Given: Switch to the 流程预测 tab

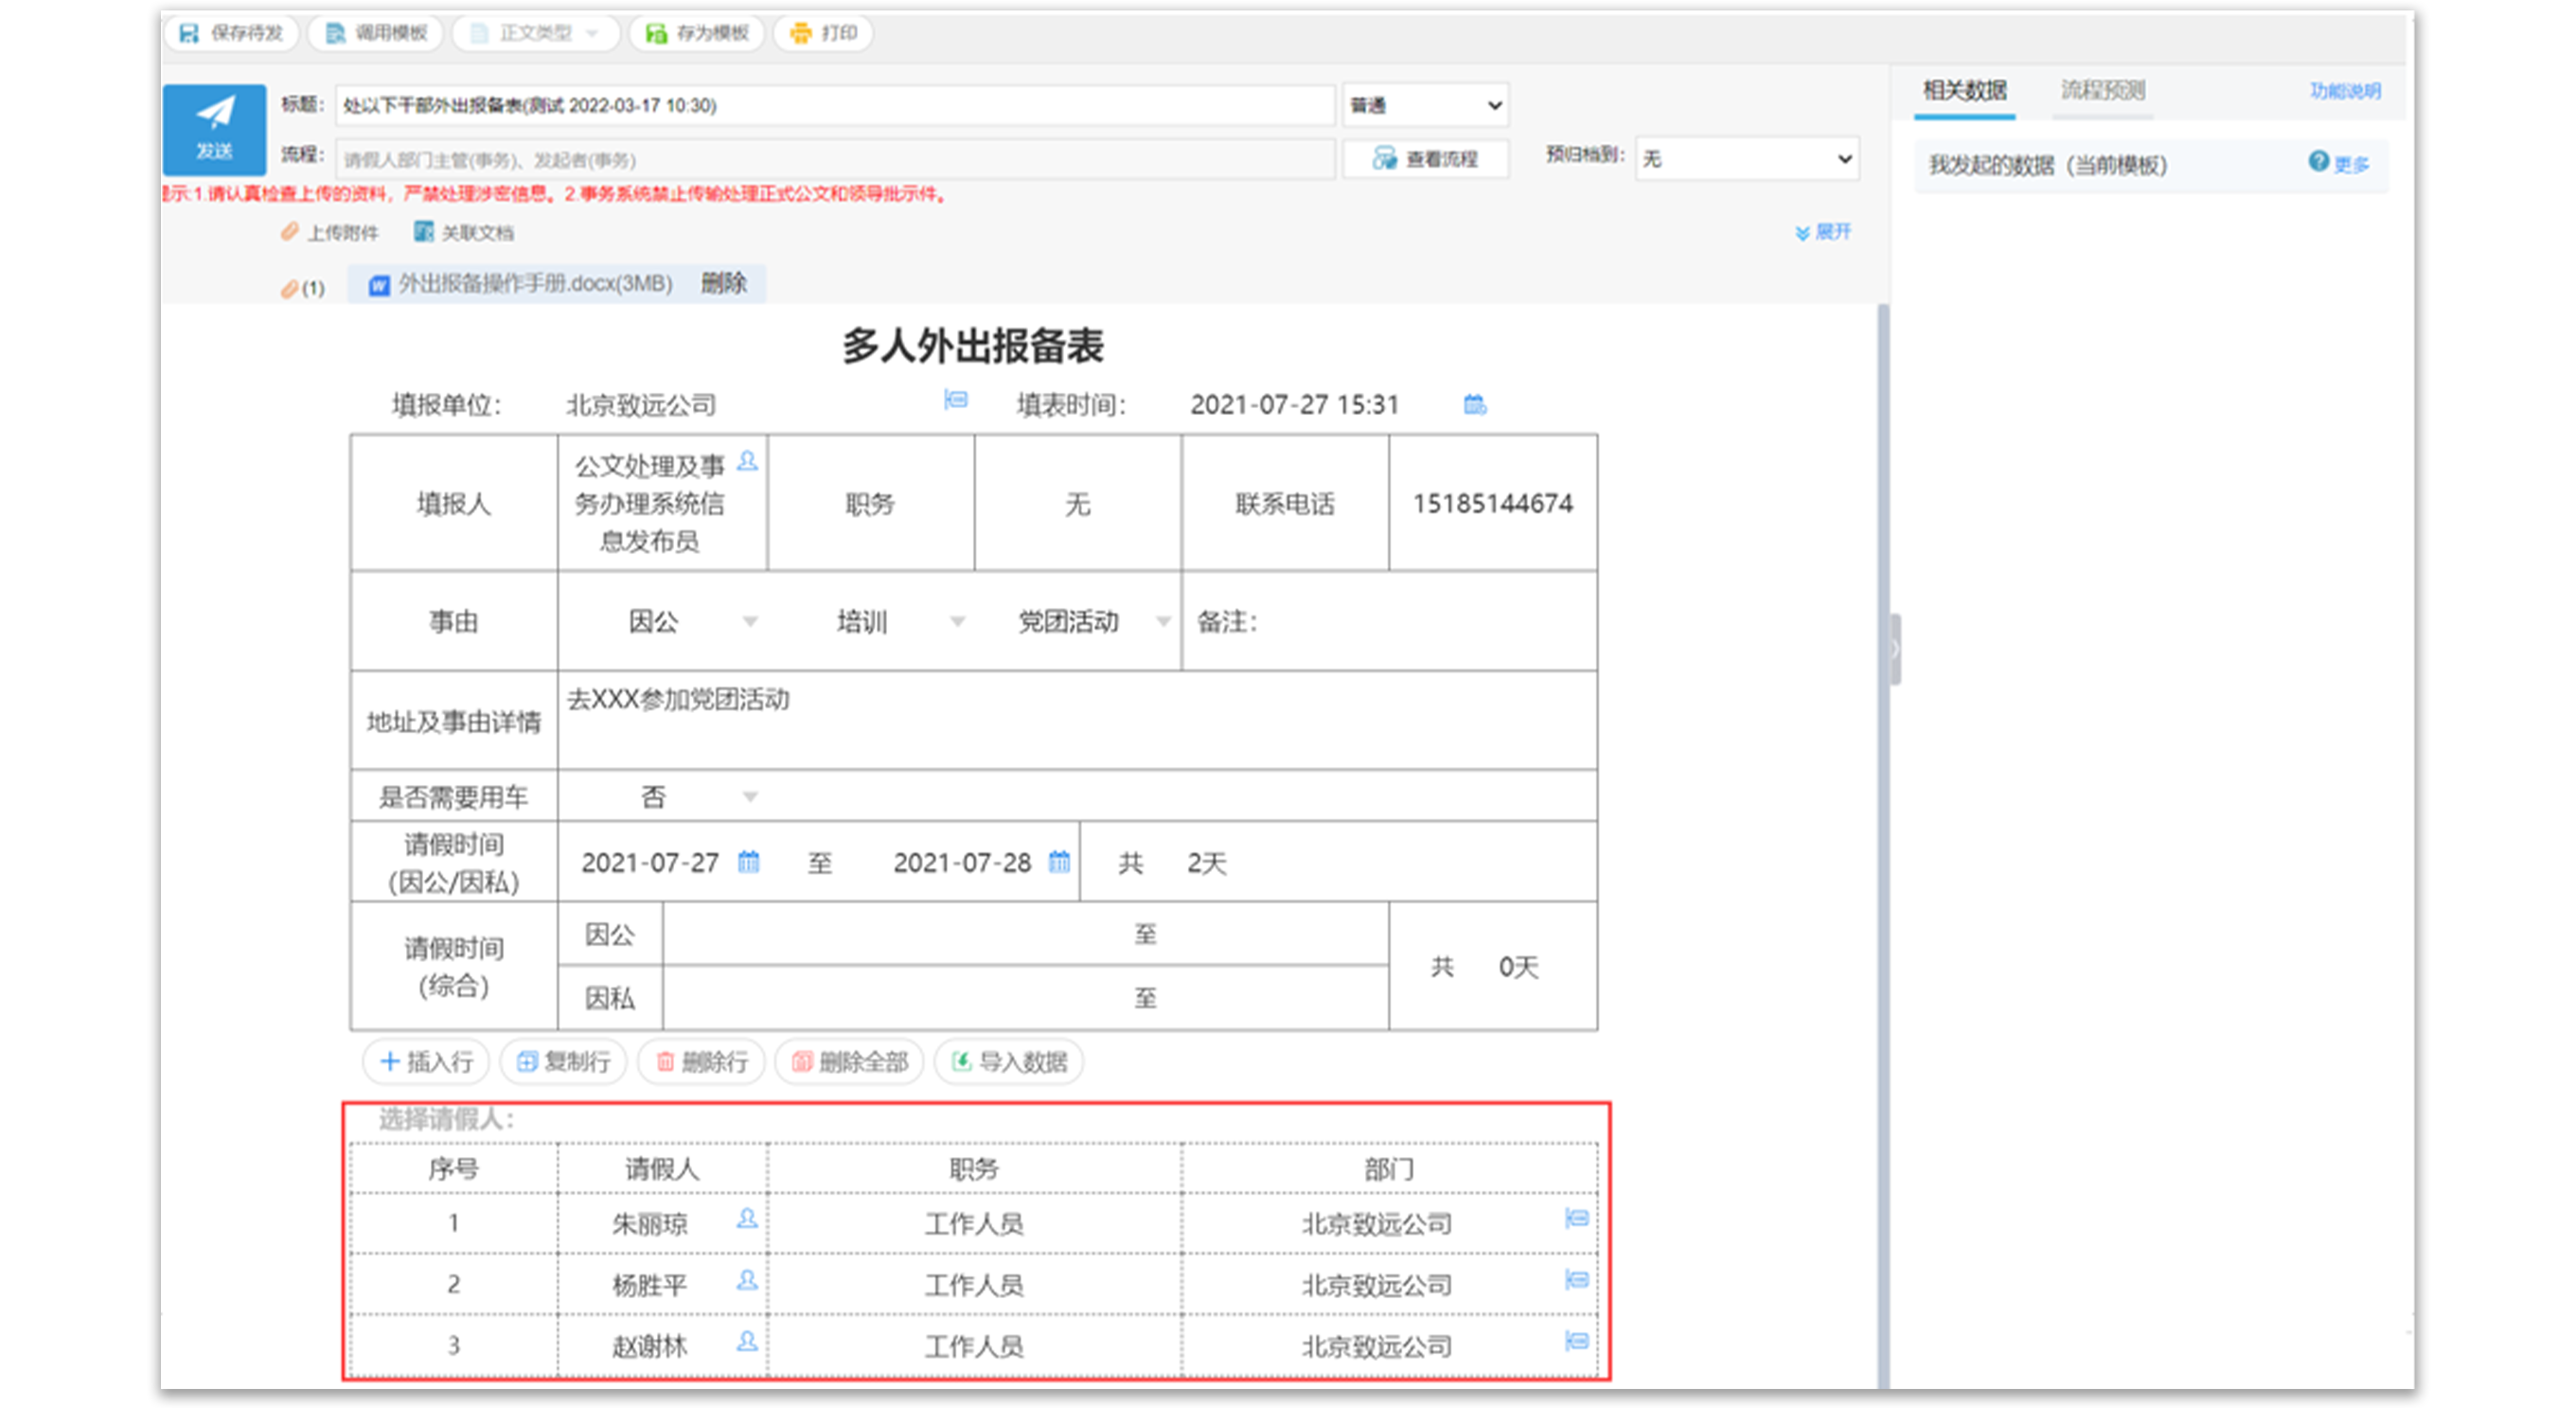Looking at the screenshot, I should click(2102, 91).
